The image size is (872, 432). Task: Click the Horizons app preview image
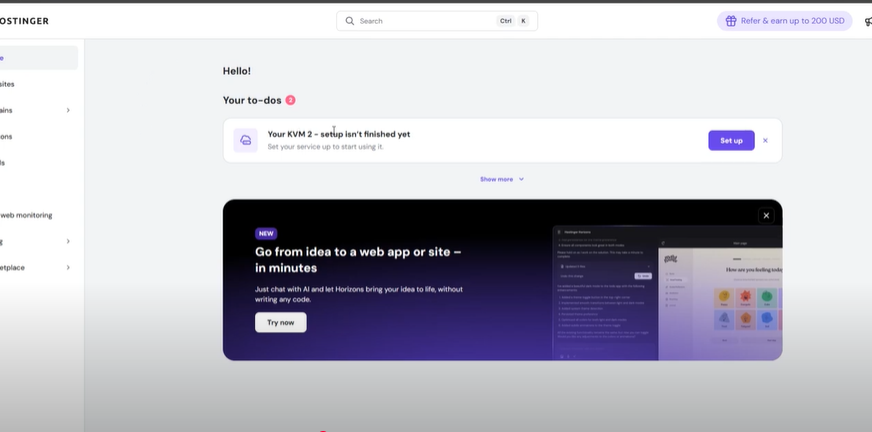click(667, 292)
